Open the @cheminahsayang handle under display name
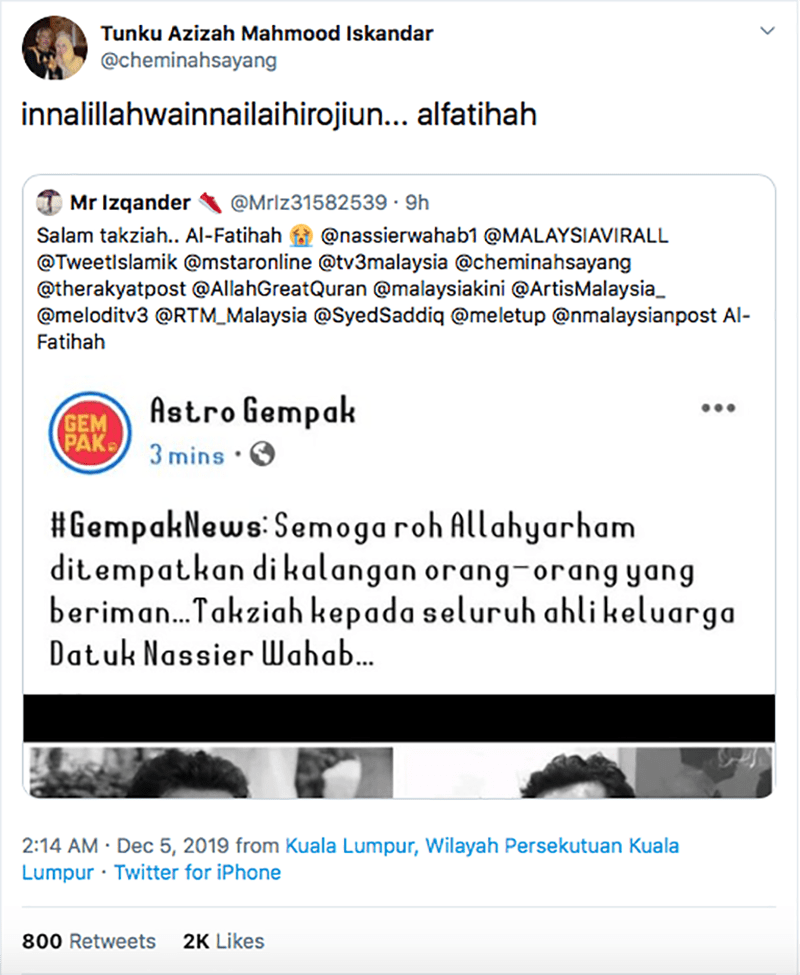This screenshot has height=975, width=800. pos(188,60)
